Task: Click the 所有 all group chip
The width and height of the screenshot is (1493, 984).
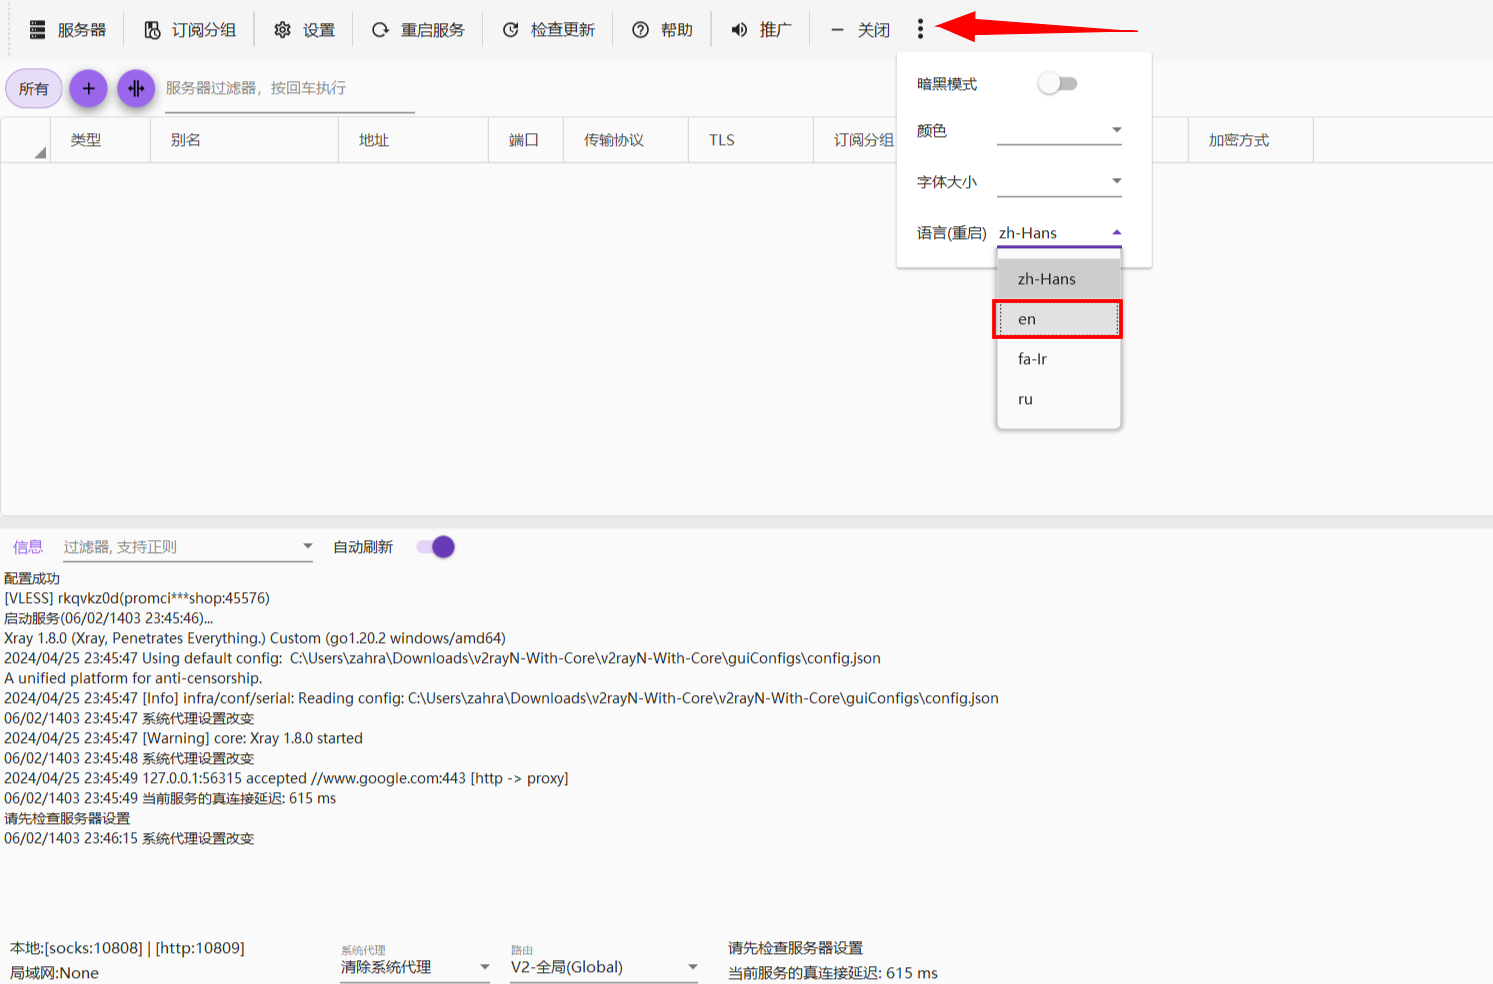Action: click(x=34, y=89)
